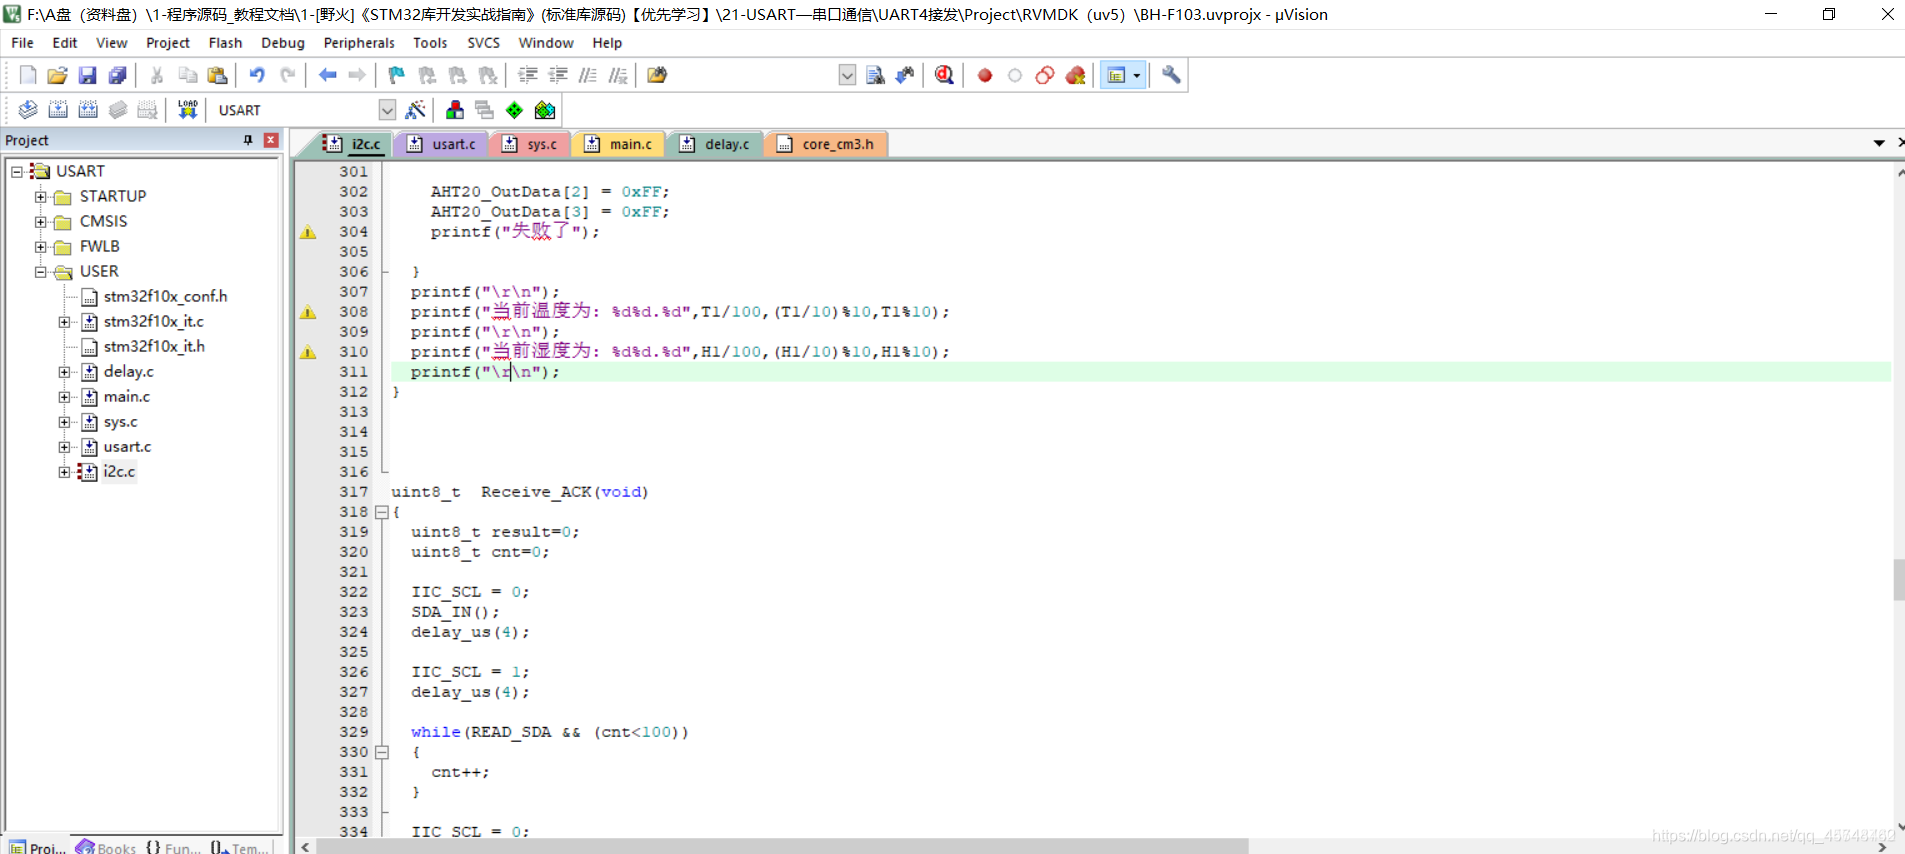Viewport: 1905px width, 854px height.
Task: Switch to the core_cm3.h editor tab
Action: 827,144
